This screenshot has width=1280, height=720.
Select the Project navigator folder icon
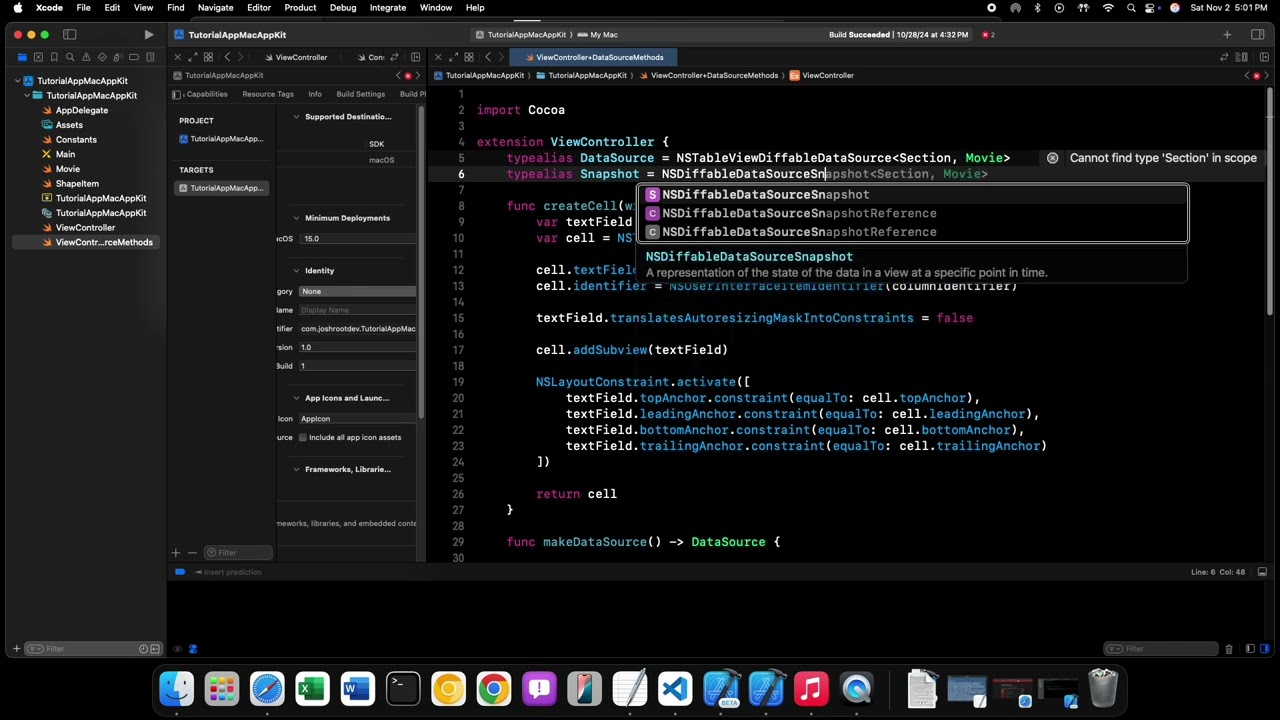click(21, 57)
